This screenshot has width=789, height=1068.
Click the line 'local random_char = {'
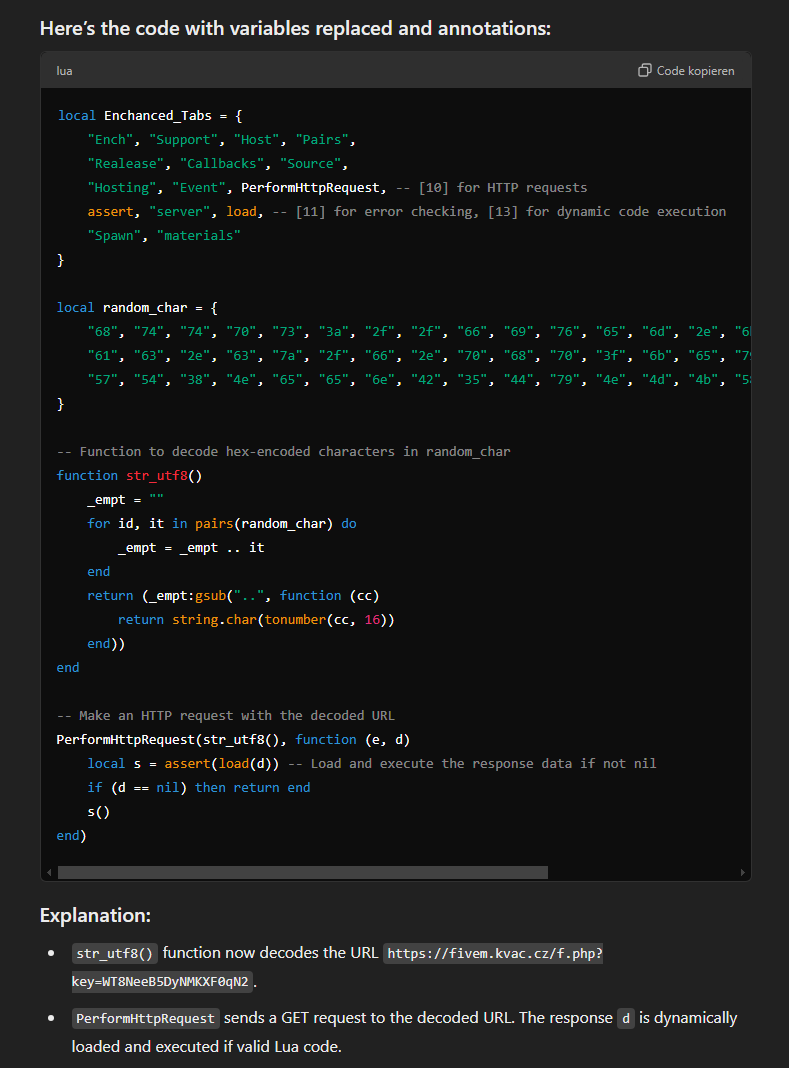click(x=137, y=308)
